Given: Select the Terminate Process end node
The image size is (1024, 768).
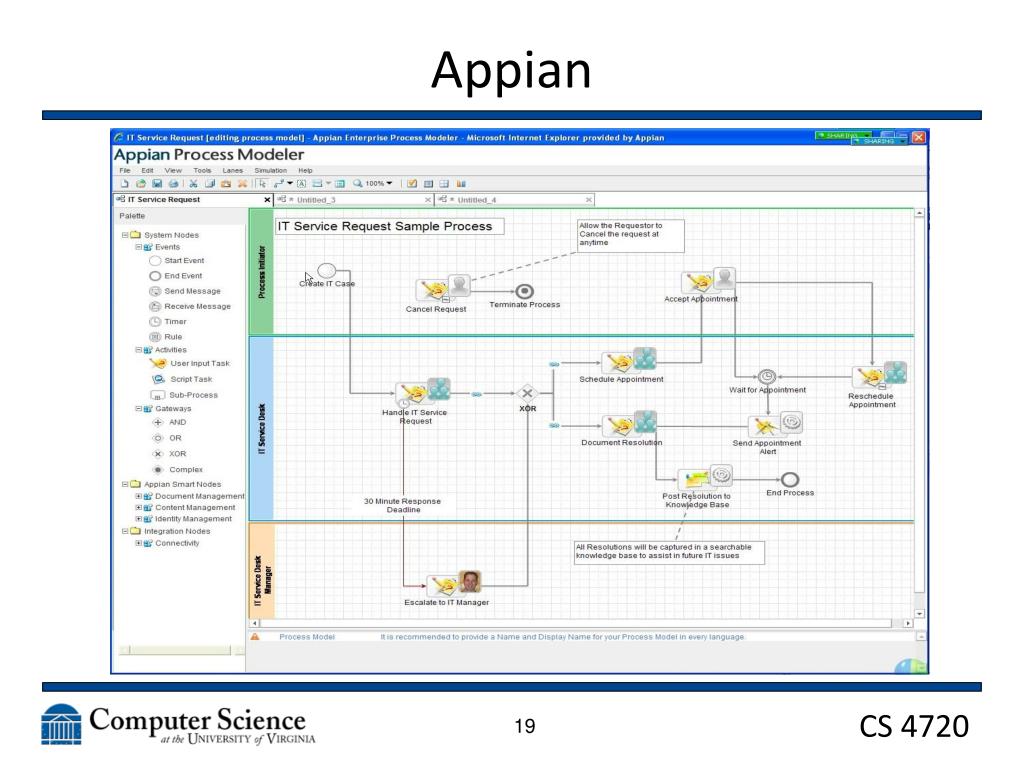Looking at the screenshot, I should [x=524, y=291].
